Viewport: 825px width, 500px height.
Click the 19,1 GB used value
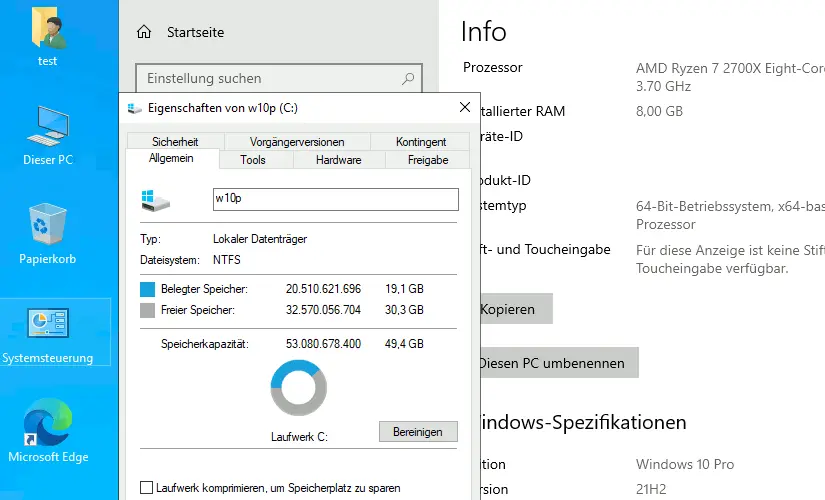pos(404,289)
